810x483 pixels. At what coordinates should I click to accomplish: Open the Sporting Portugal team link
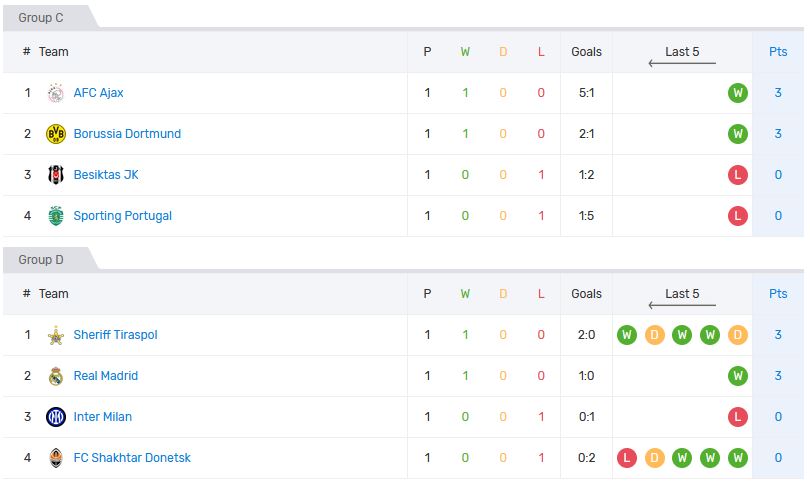[123, 216]
